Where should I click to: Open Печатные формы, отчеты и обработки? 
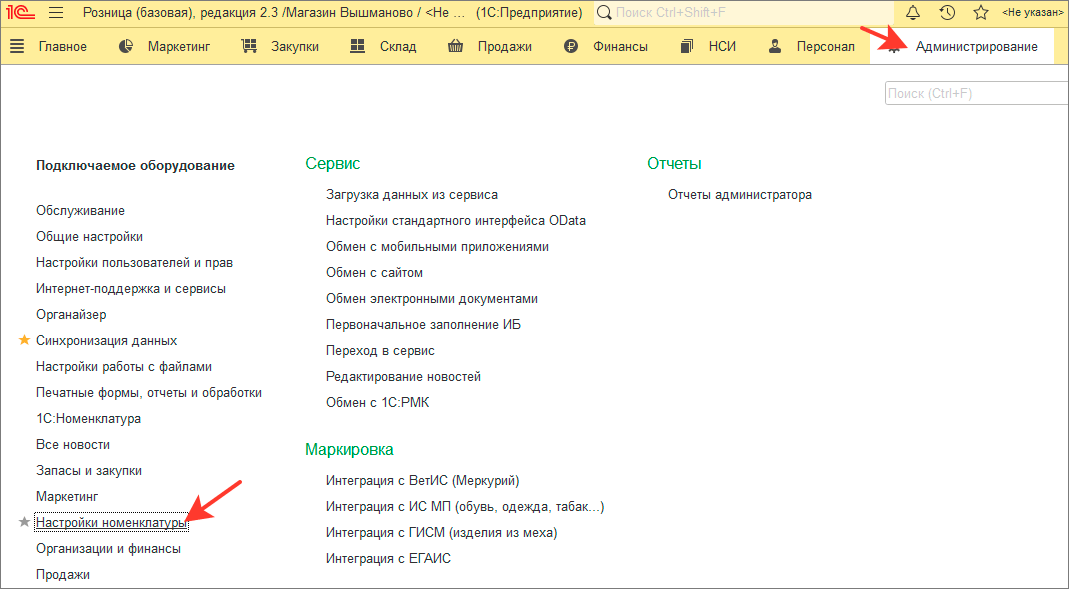(x=149, y=393)
